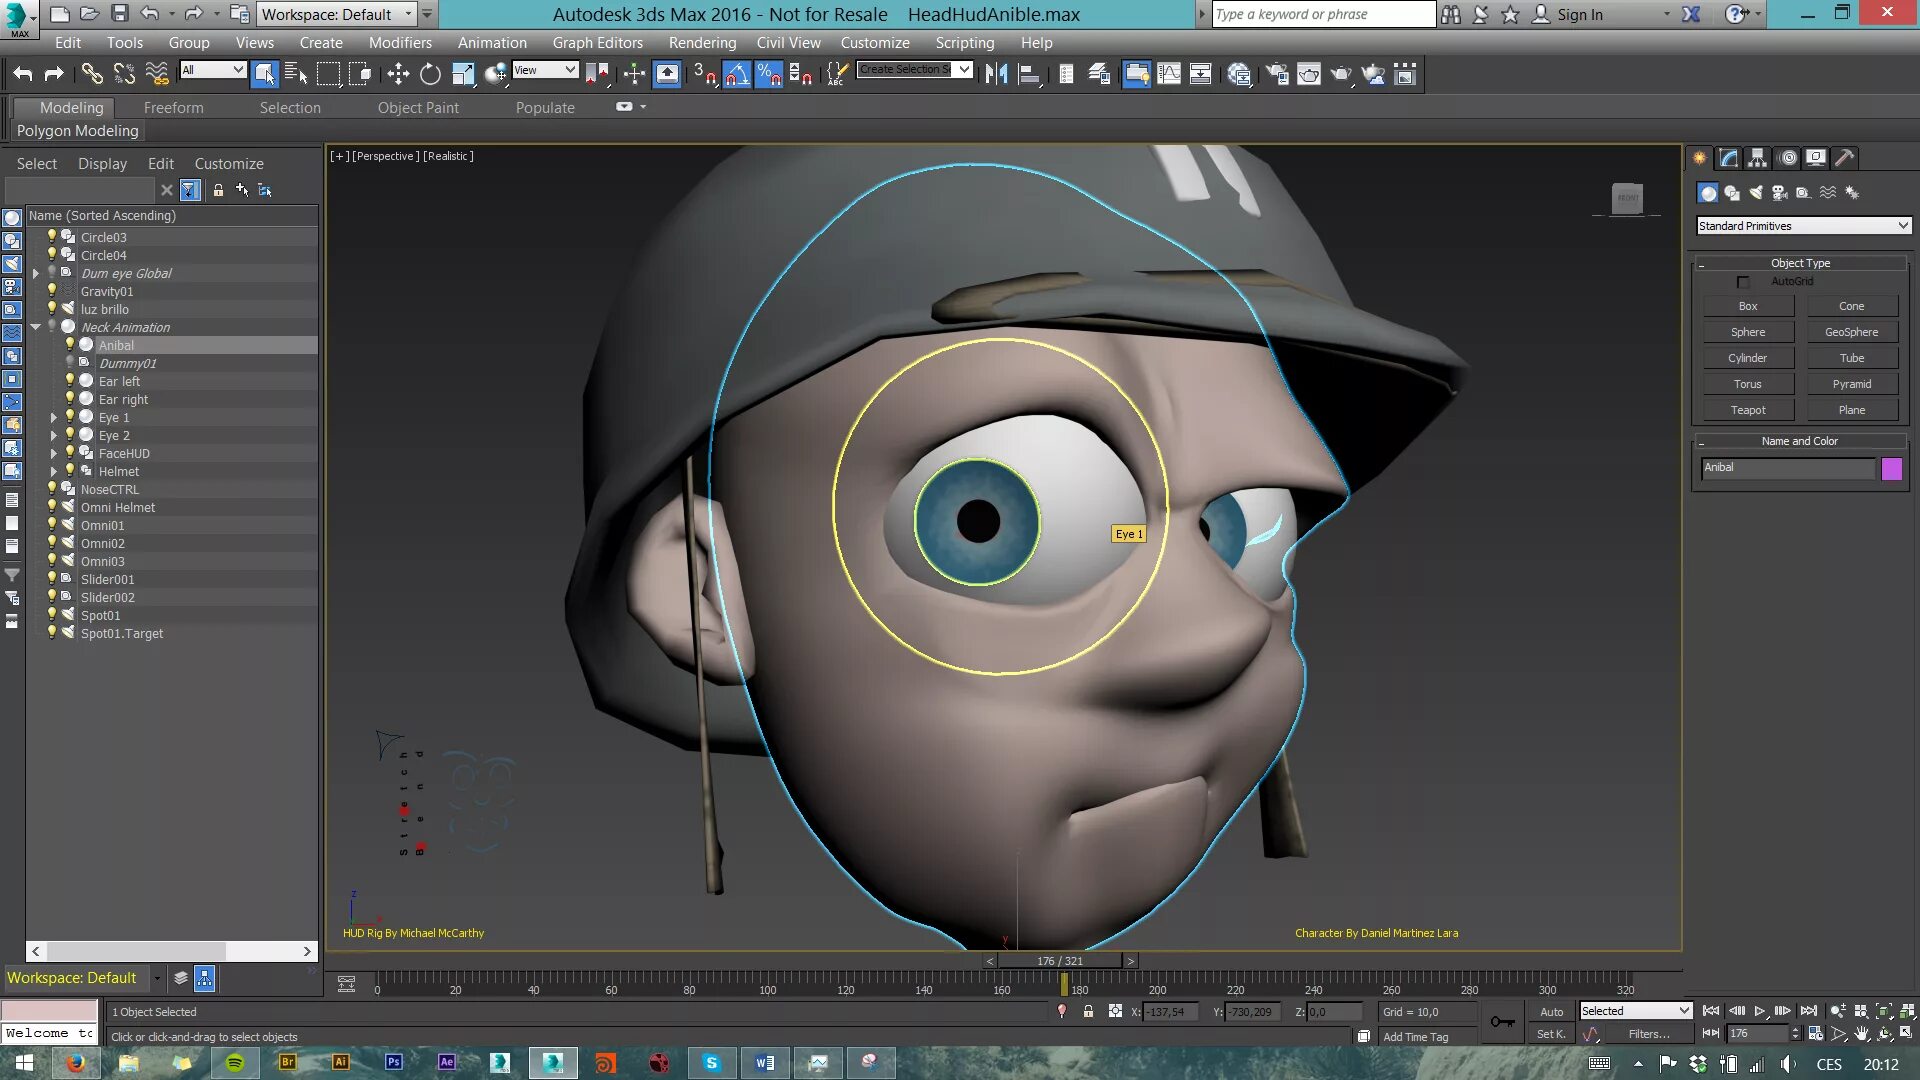Image resolution: width=1920 pixels, height=1080 pixels.
Task: Switch to the Freeform ribbon tab
Action: 173,108
